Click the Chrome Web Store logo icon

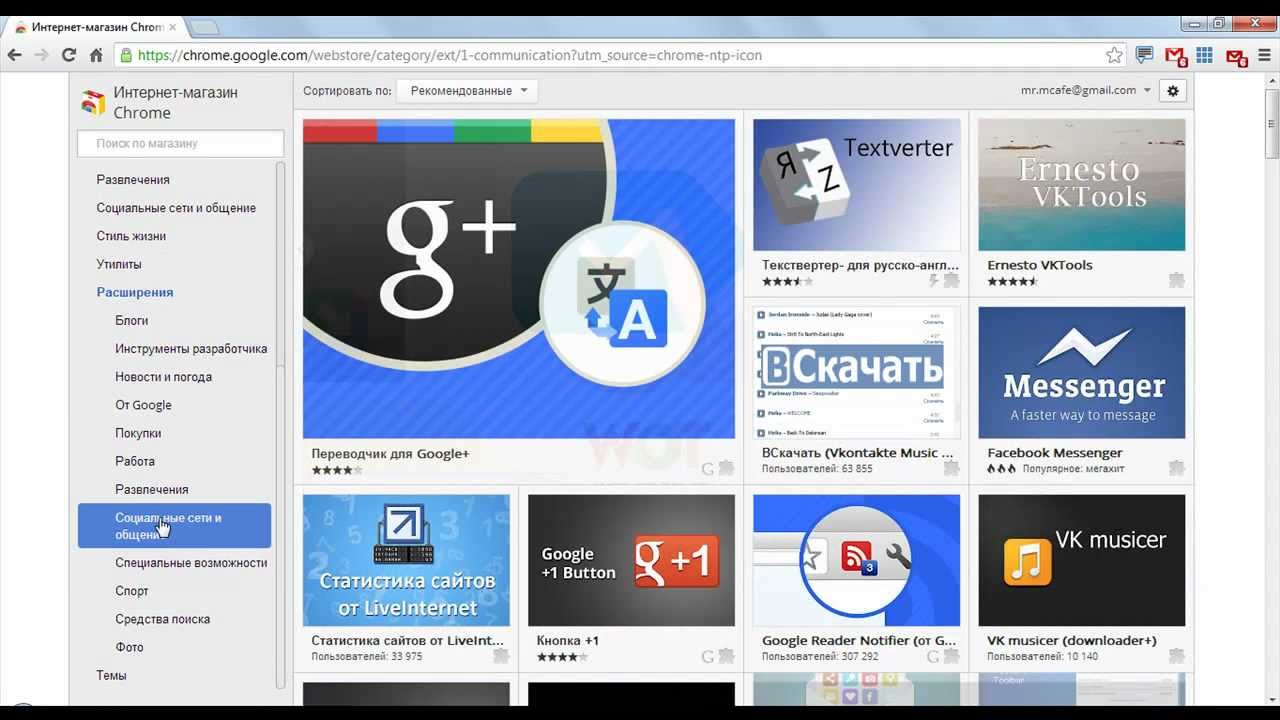(93, 102)
